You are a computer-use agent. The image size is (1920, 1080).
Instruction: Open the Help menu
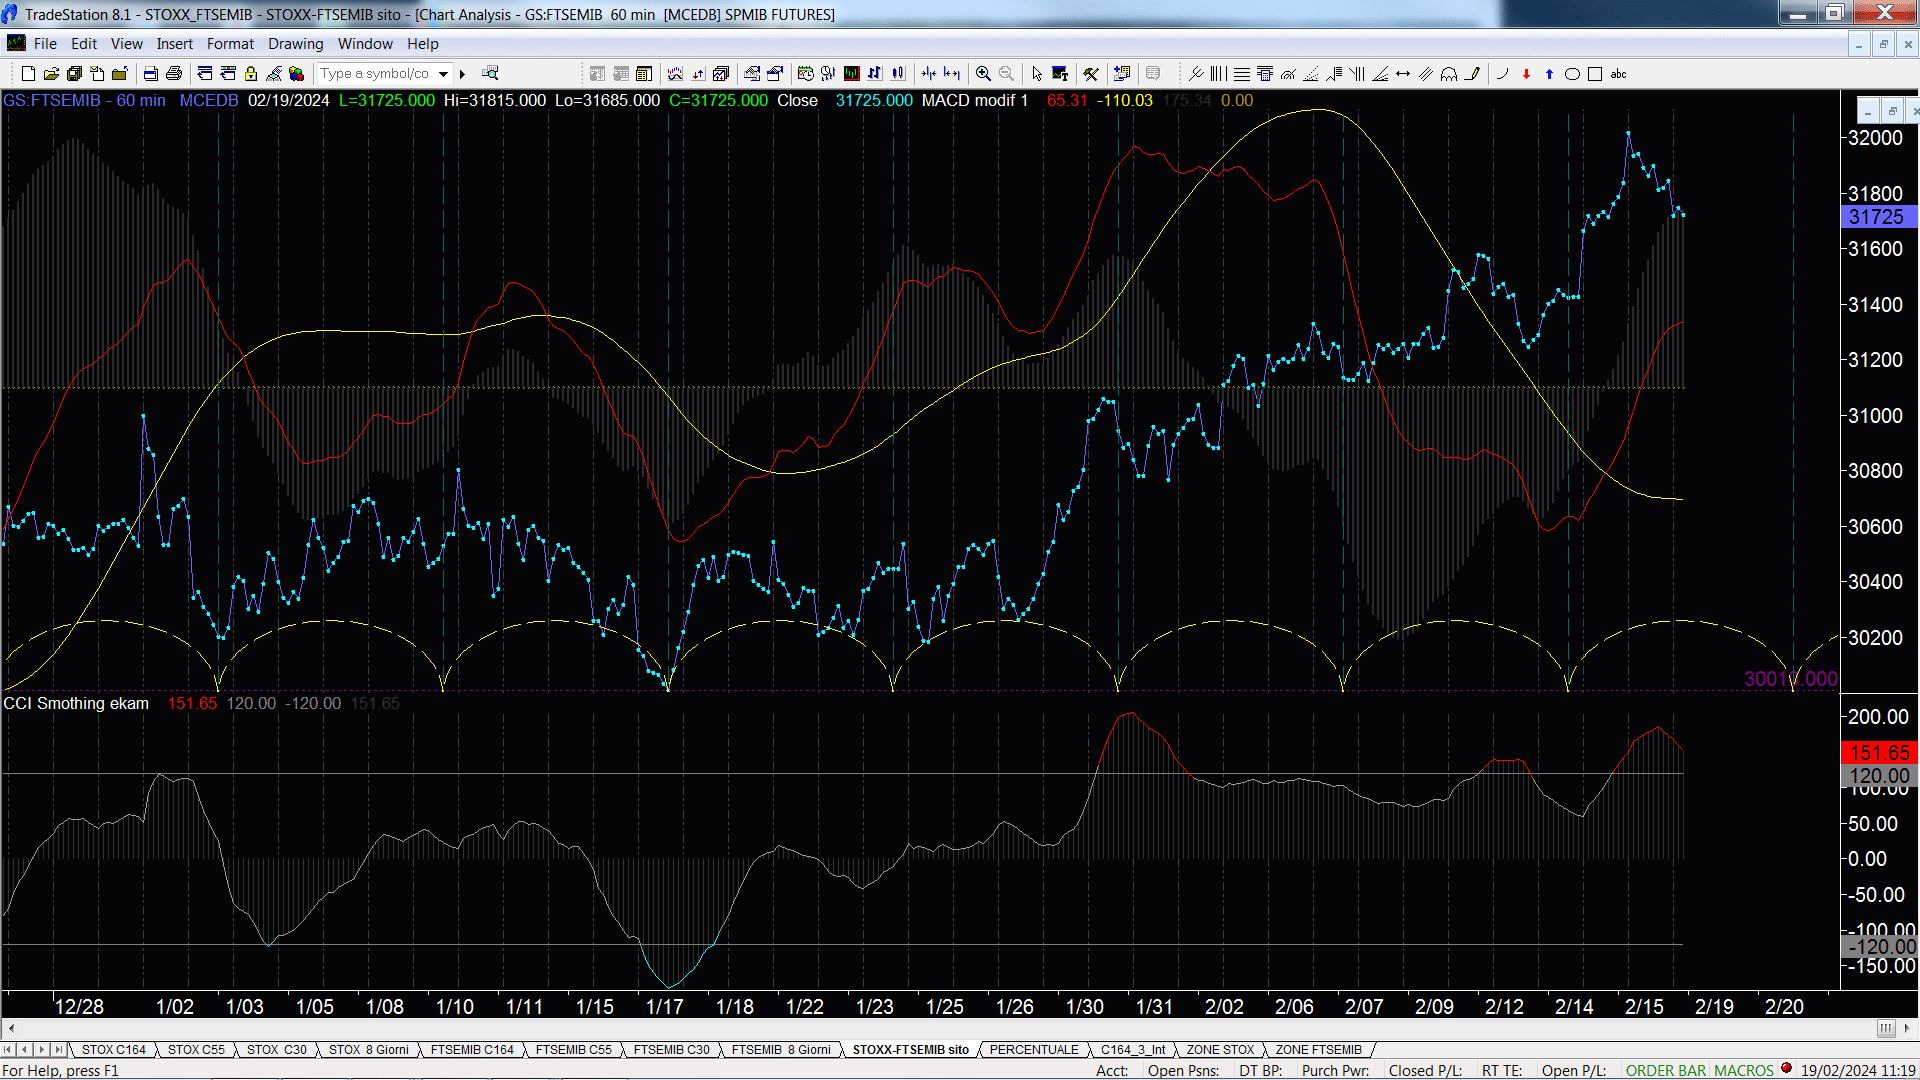coord(422,44)
